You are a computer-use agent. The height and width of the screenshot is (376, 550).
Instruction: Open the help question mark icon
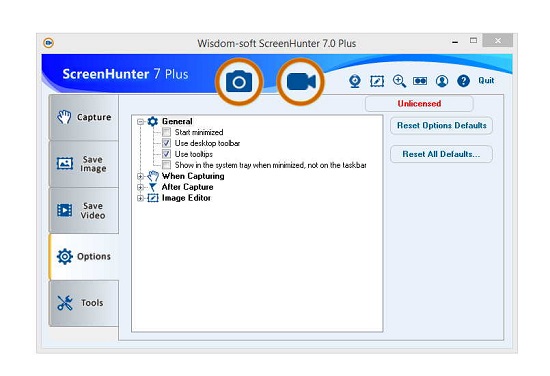tap(463, 81)
